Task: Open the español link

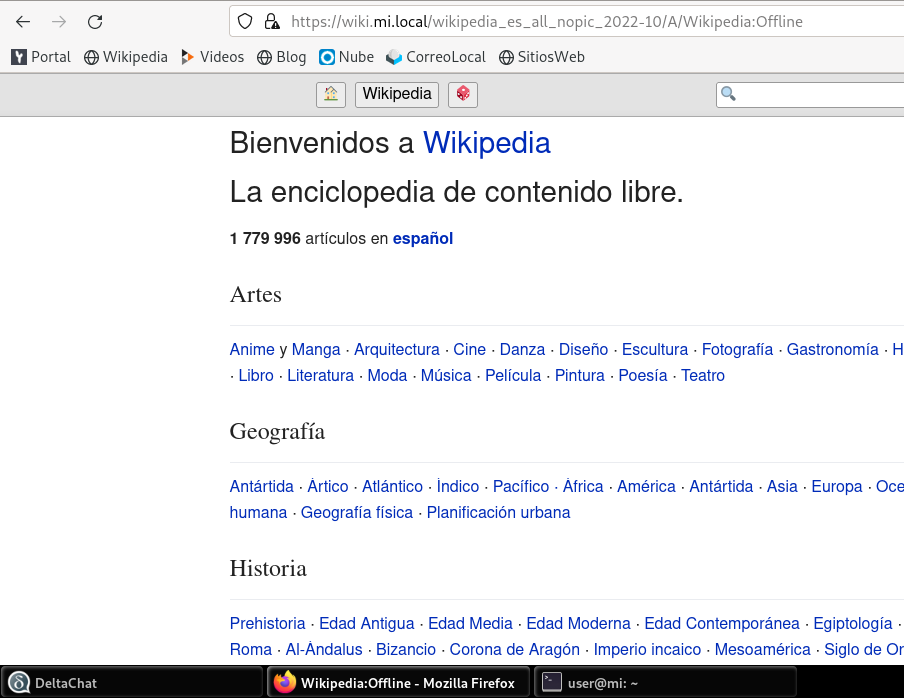Action: [423, 239]
